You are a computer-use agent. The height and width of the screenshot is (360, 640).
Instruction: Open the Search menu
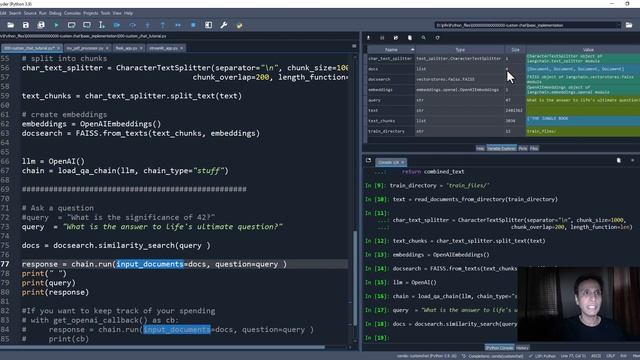pos(15,13)
